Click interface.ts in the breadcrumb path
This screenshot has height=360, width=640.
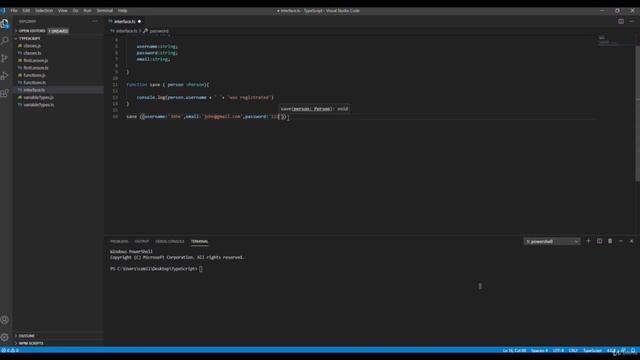(x=126, y=31)
